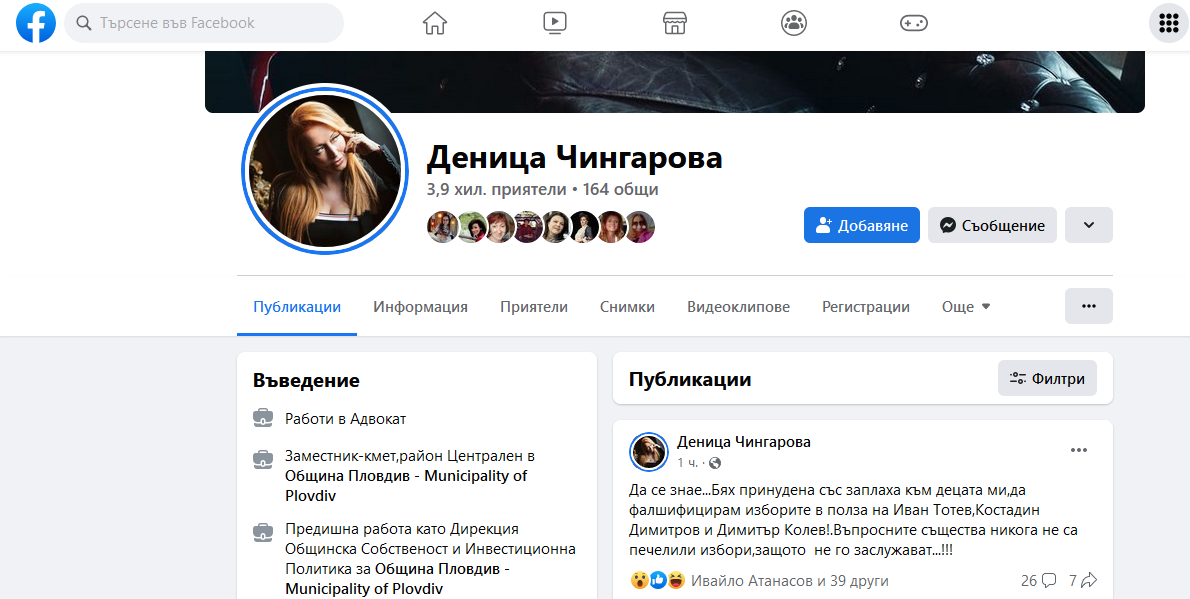Click the briefcase icon beside Предишна работа
Image resolution: width=1190 pixels, height=599 pixels.
pyautogui.click(x=263, y=531)
